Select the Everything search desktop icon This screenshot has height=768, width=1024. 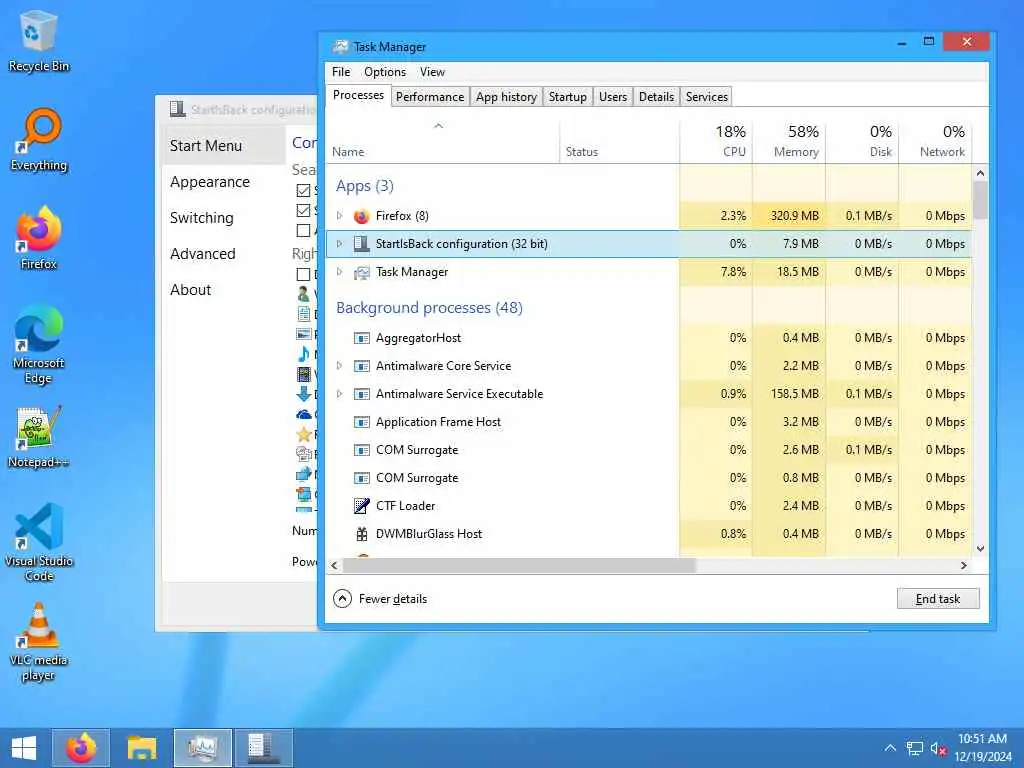coord(39,140)
